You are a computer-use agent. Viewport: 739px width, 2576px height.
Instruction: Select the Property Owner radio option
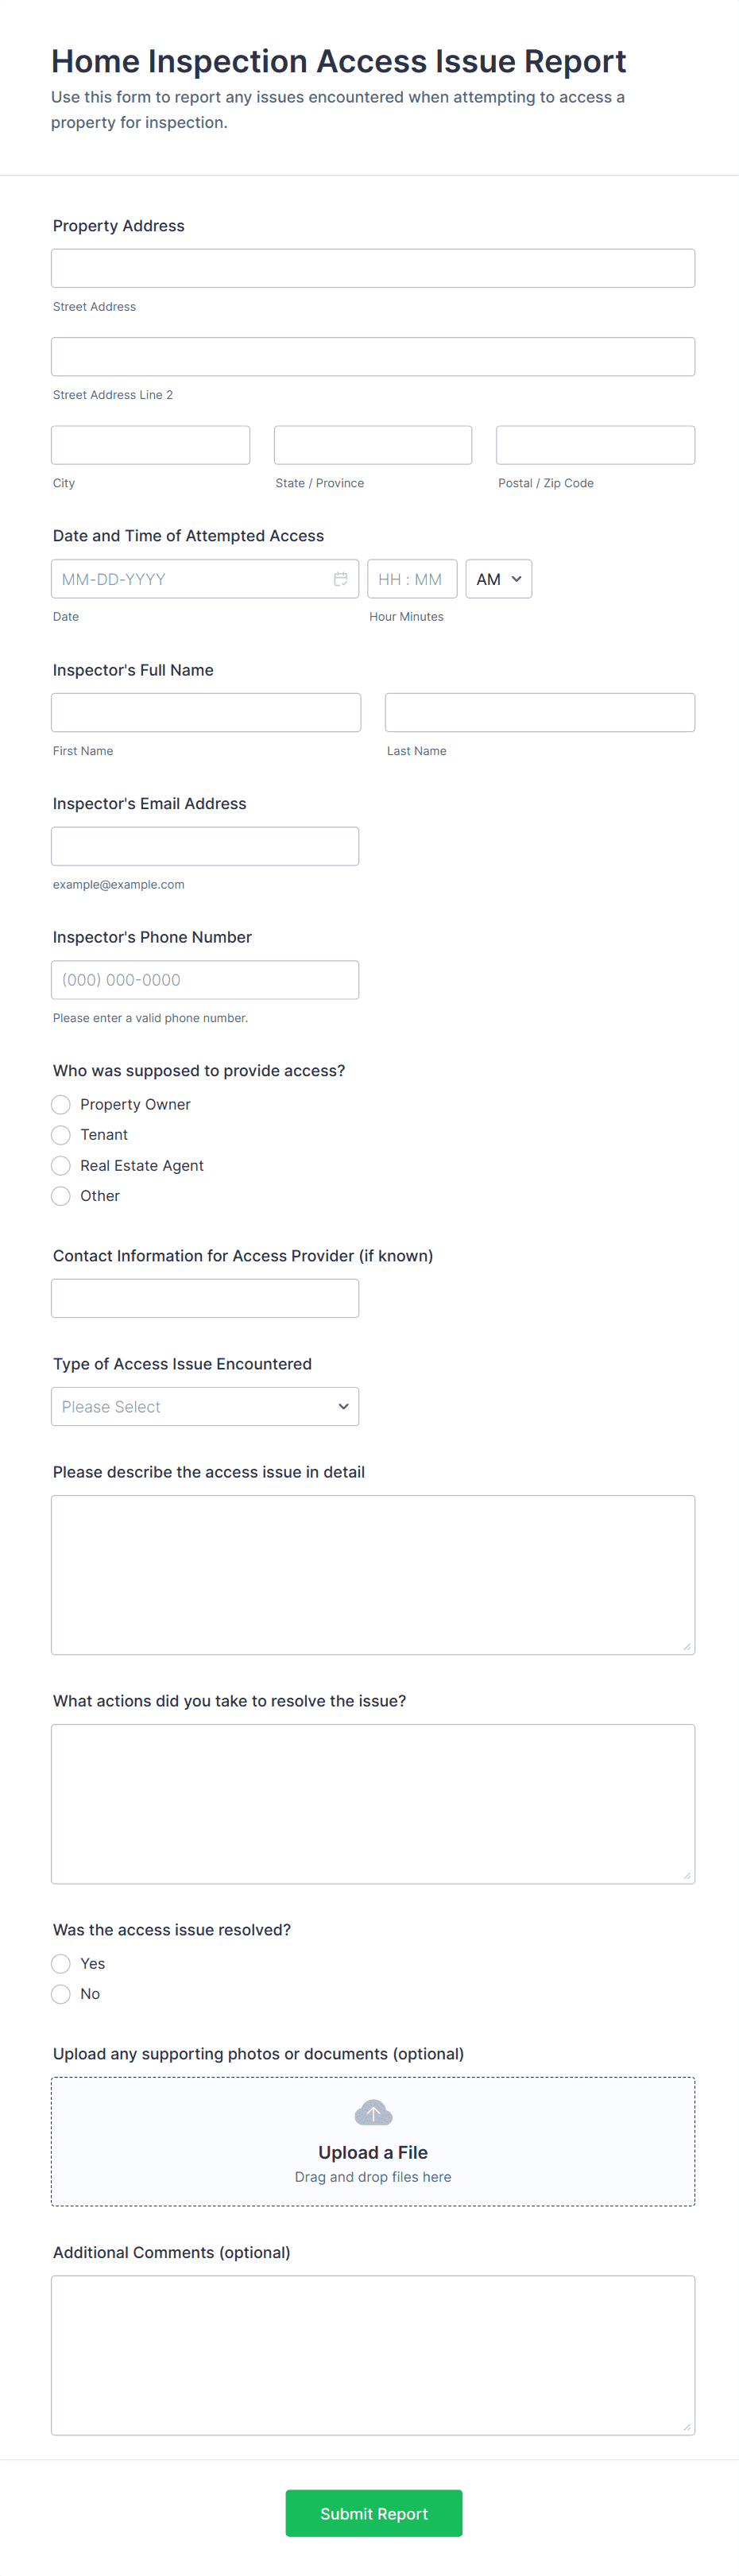[x=61, y=1104]
